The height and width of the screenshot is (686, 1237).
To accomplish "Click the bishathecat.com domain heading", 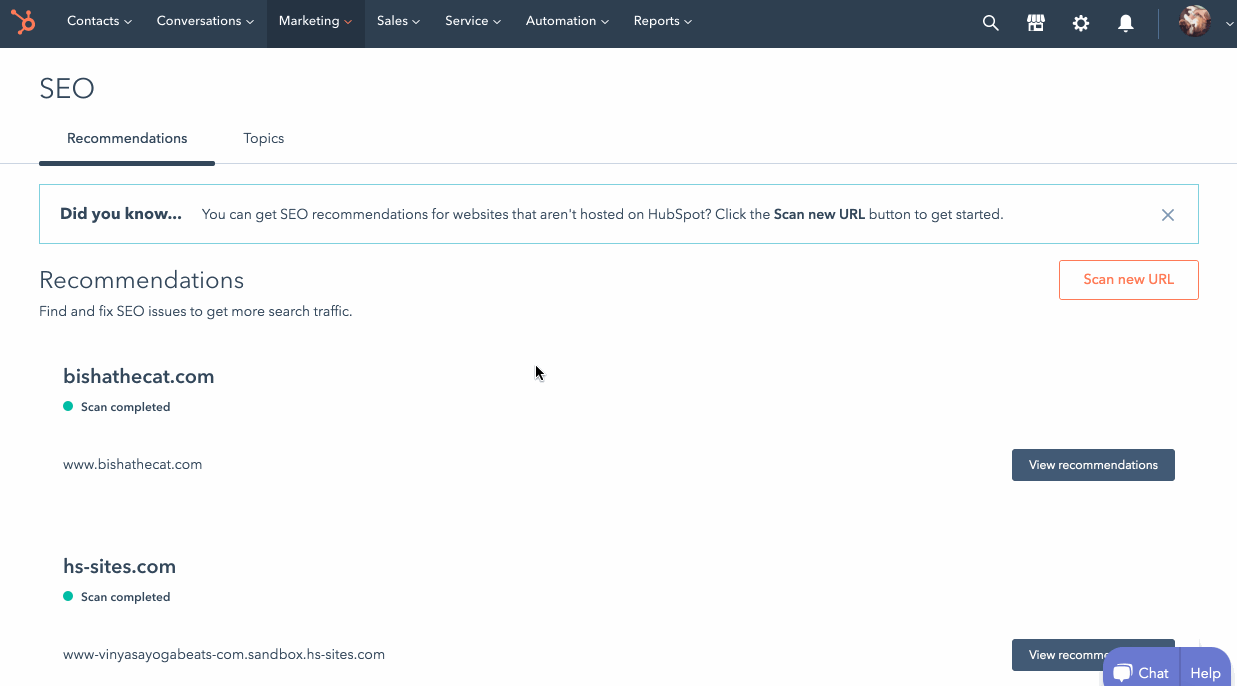I will pos(139,377).
